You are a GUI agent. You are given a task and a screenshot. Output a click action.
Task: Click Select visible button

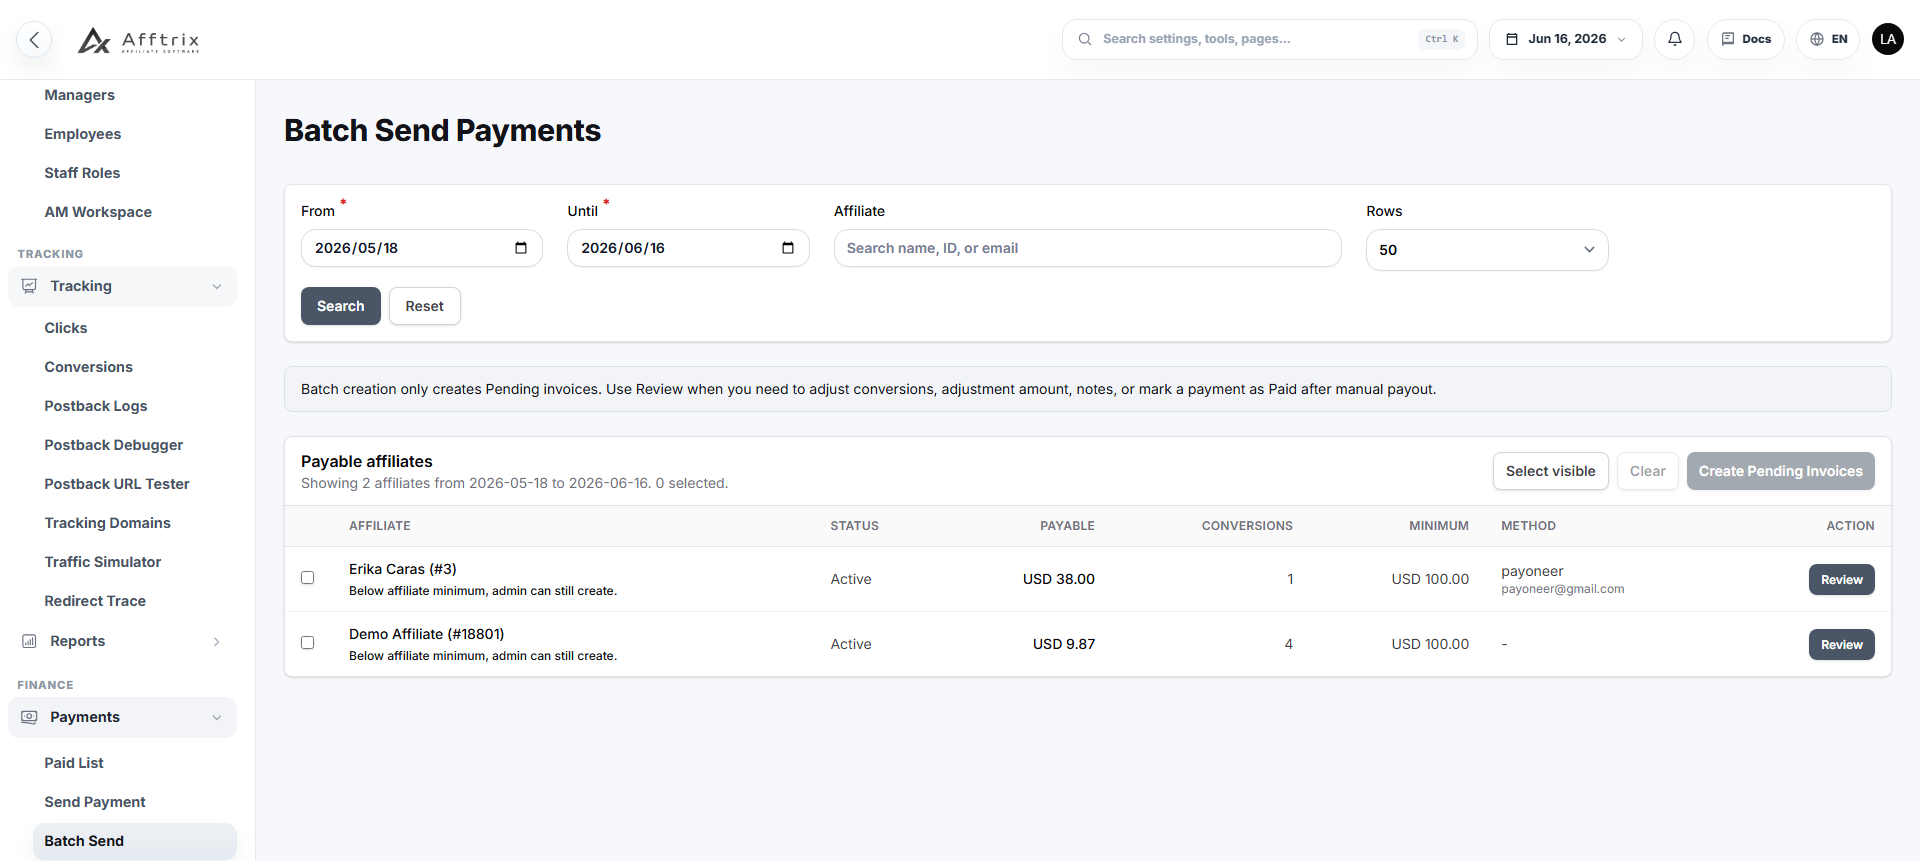pyautogui.click(x=1551, y=471)
